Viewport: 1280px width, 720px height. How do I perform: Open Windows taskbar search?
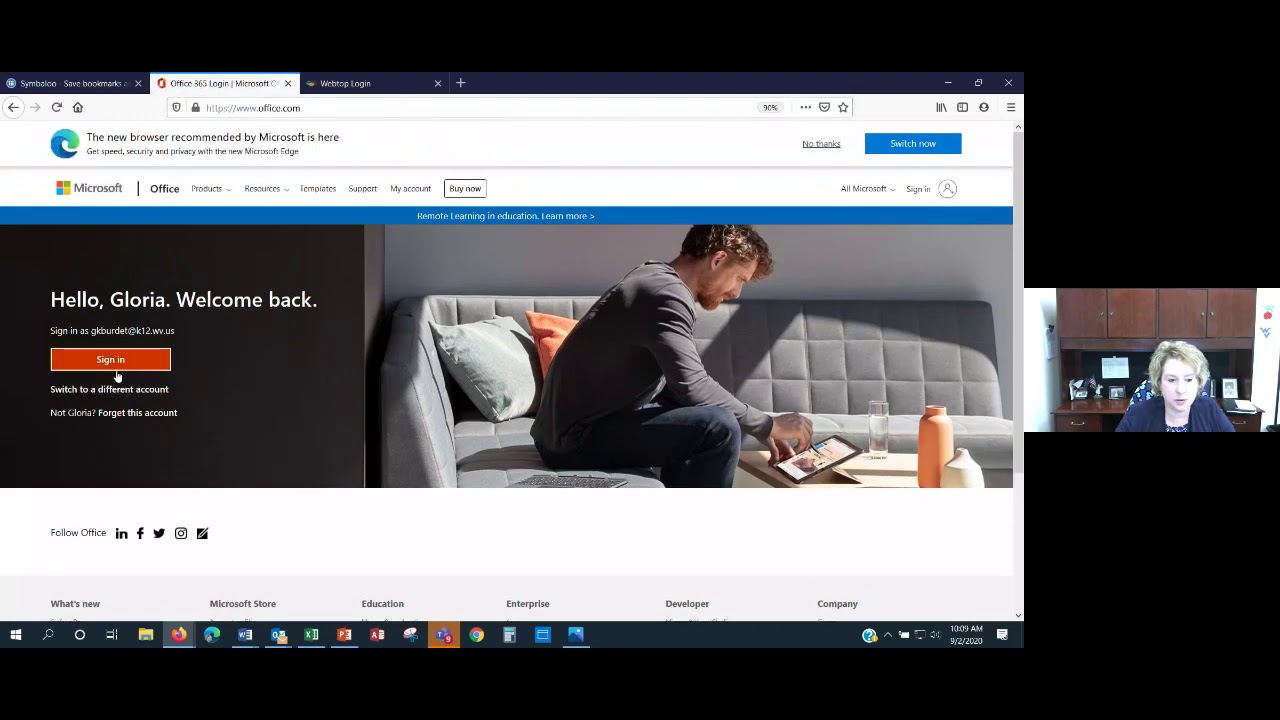[x=48, y=634]
